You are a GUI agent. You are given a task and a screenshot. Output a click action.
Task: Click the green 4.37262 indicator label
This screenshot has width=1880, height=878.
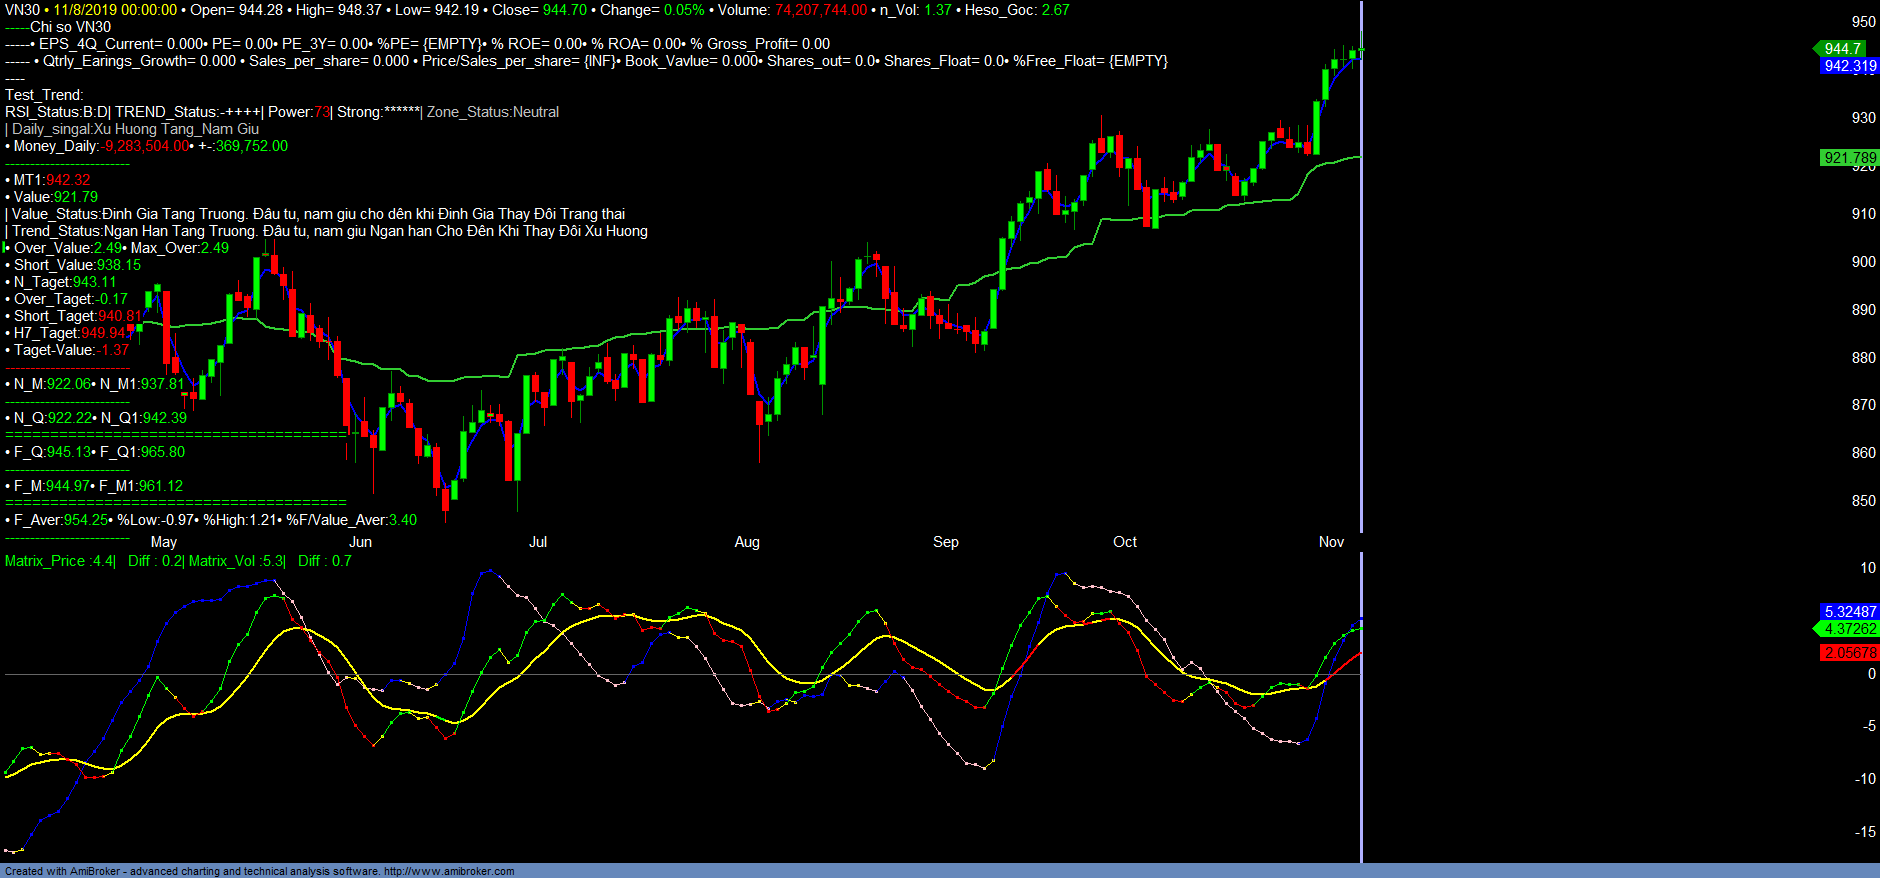click(1849, 629)
